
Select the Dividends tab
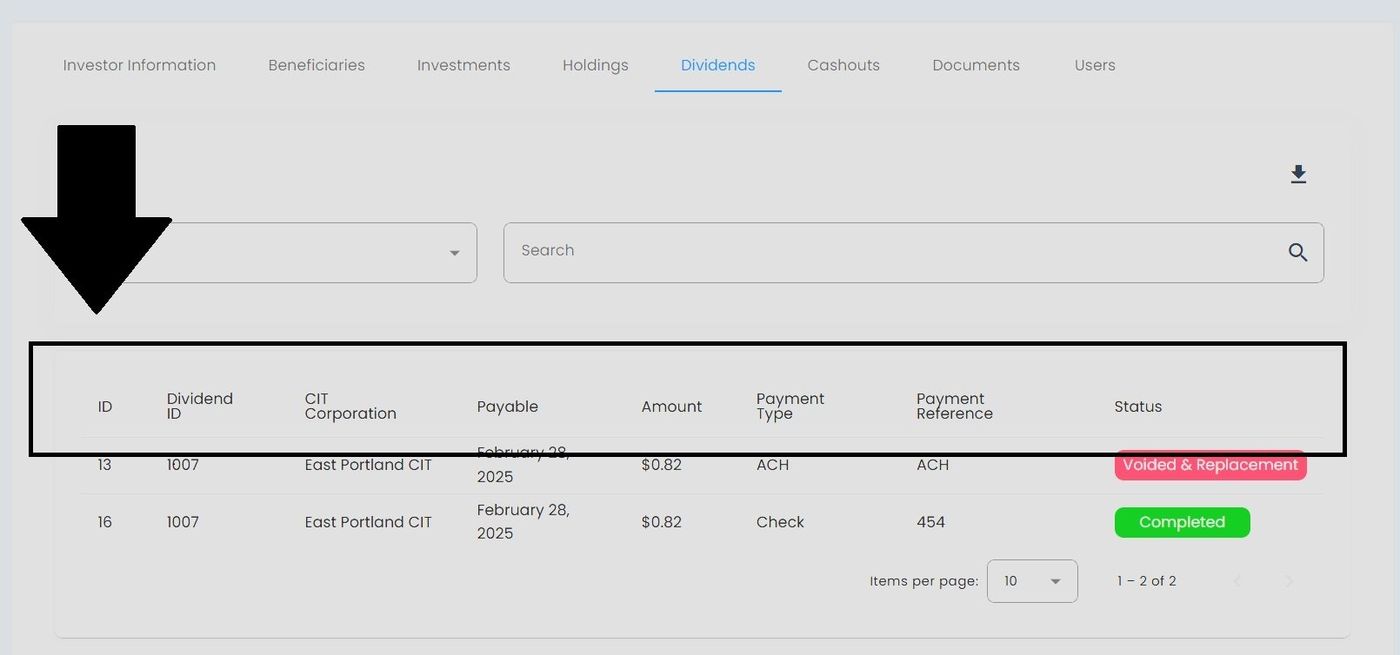(x=718, y=65)
